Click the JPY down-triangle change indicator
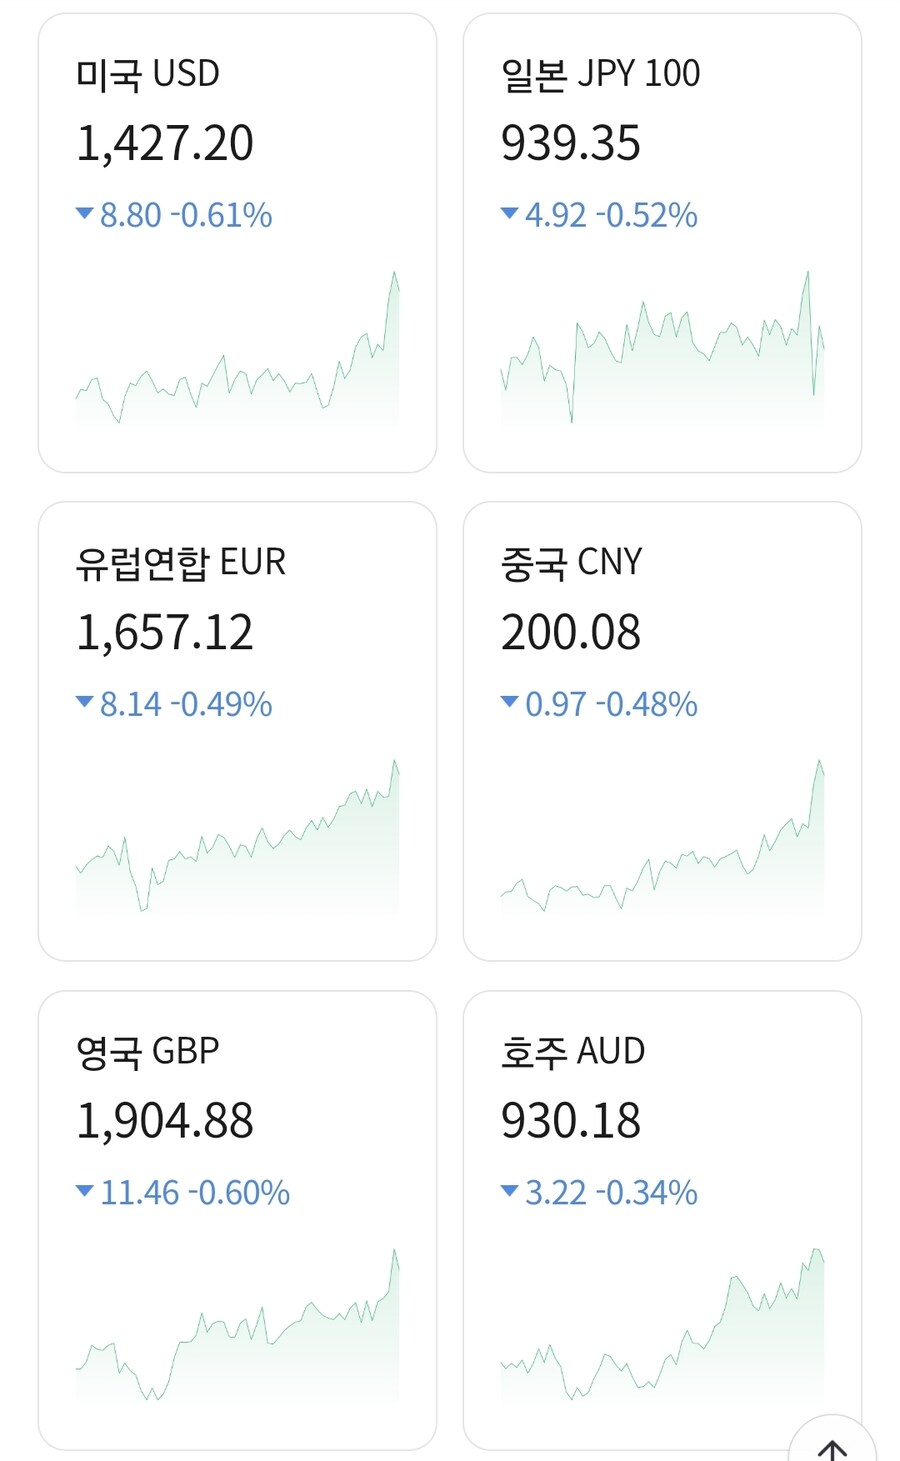 coord(510,214)
